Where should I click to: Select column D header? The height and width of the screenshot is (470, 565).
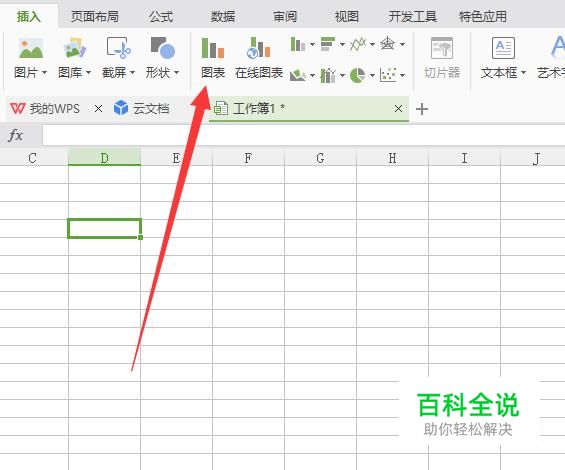point(104,158)
